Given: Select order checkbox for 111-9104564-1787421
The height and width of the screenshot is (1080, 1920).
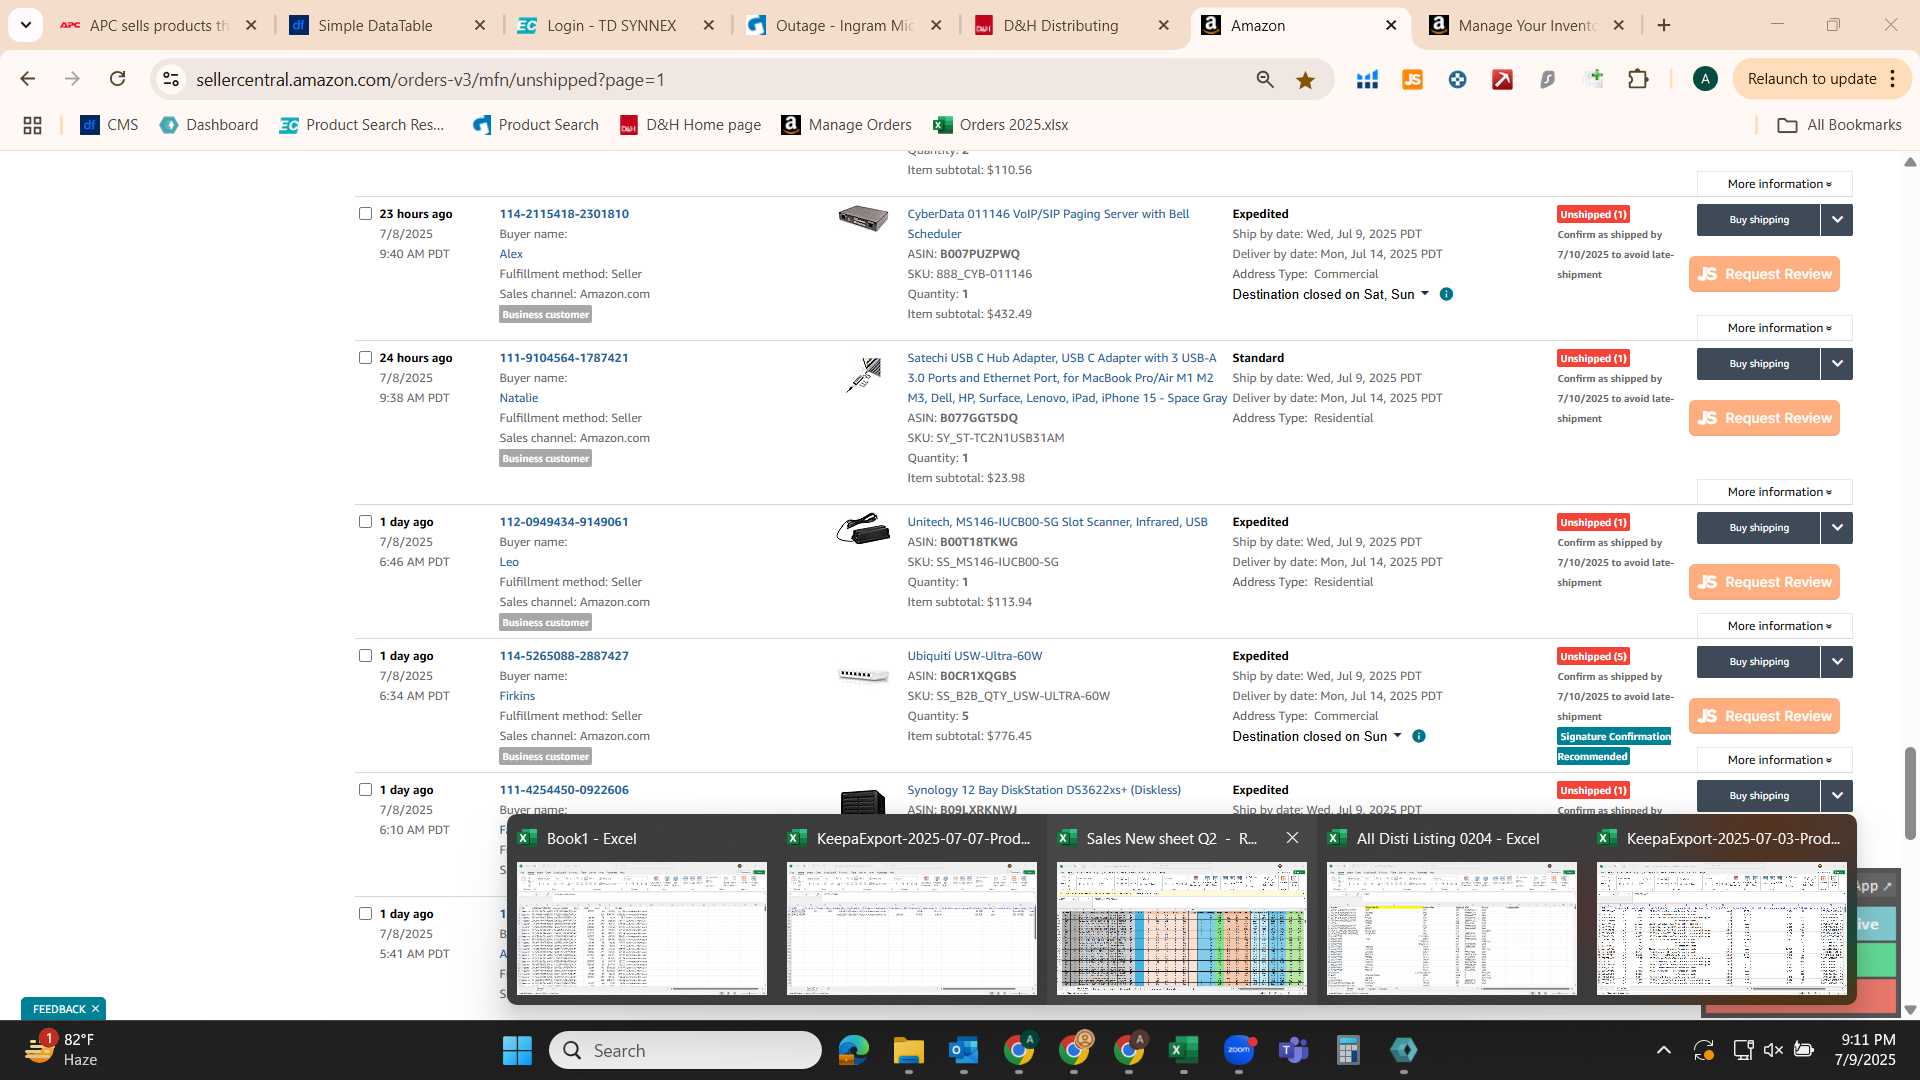Looking at the screenshot, I should (x=365, y=357).
